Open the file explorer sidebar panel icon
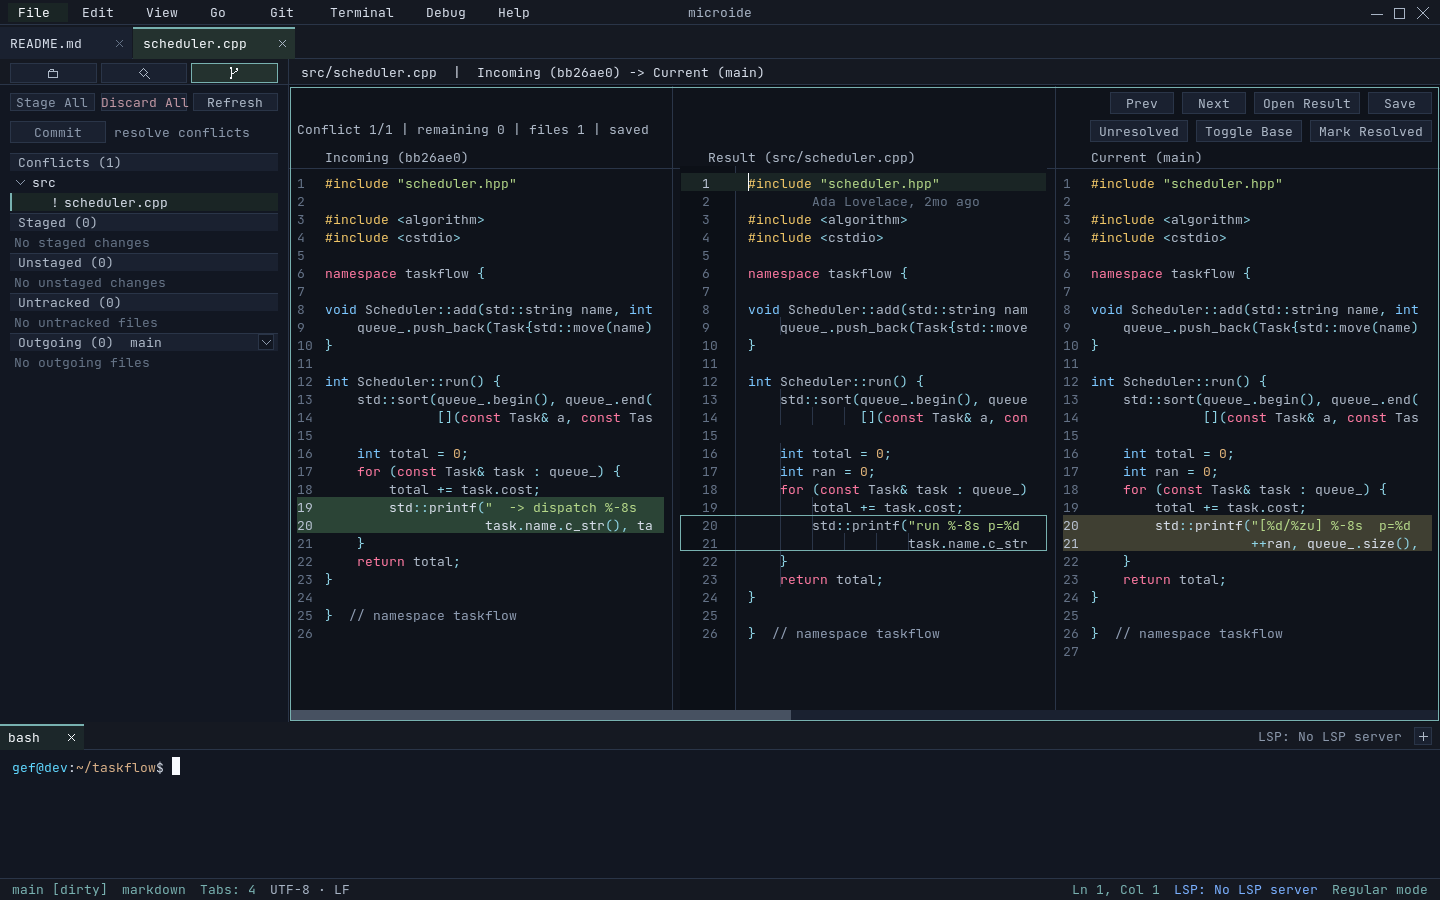Viewport: 1440px width, 900px height. click(53, 73)
